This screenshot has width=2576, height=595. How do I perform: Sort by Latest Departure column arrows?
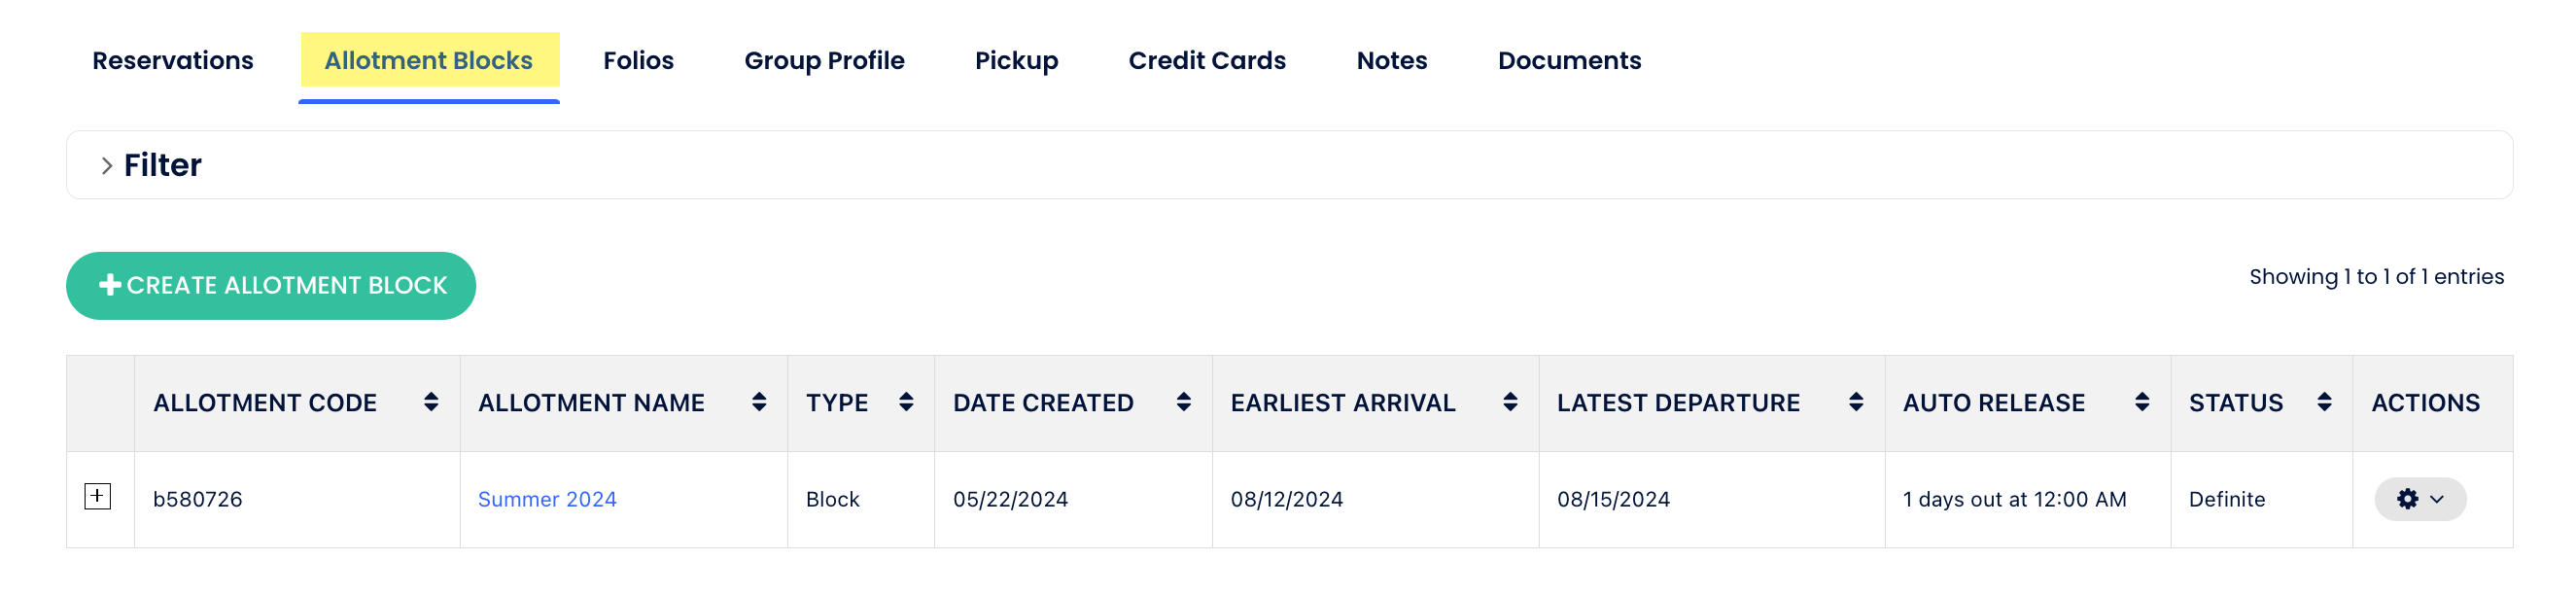(x=1856, y=402)
